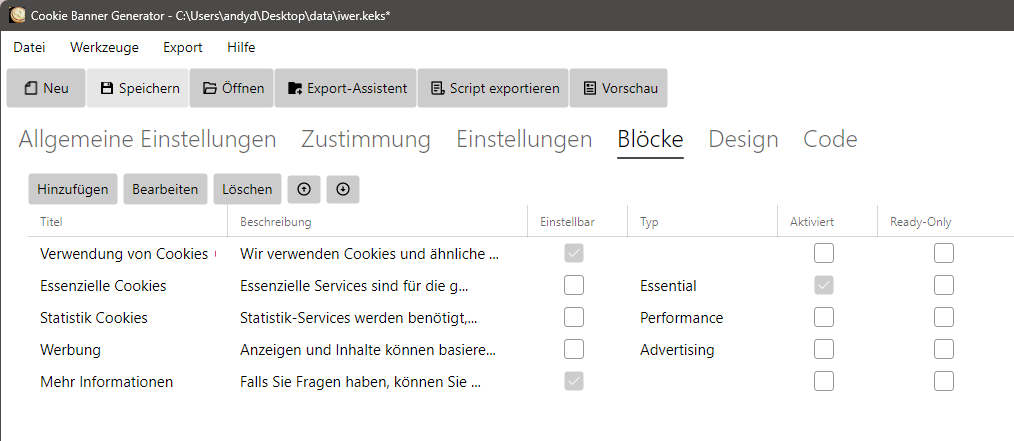
Task: Open the Werkzeuge menu
Action: [x=104, y=47]
